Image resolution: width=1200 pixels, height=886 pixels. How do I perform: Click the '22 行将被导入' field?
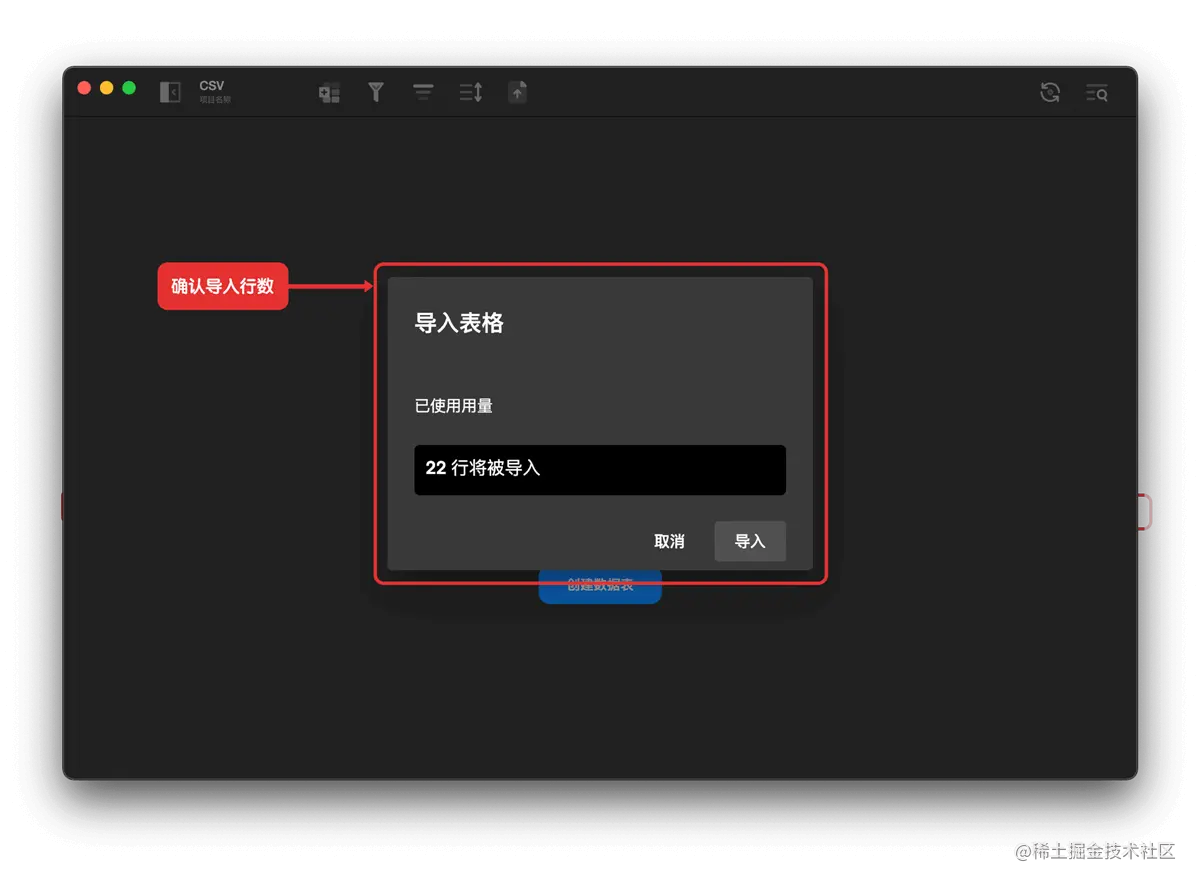(600, 470)
